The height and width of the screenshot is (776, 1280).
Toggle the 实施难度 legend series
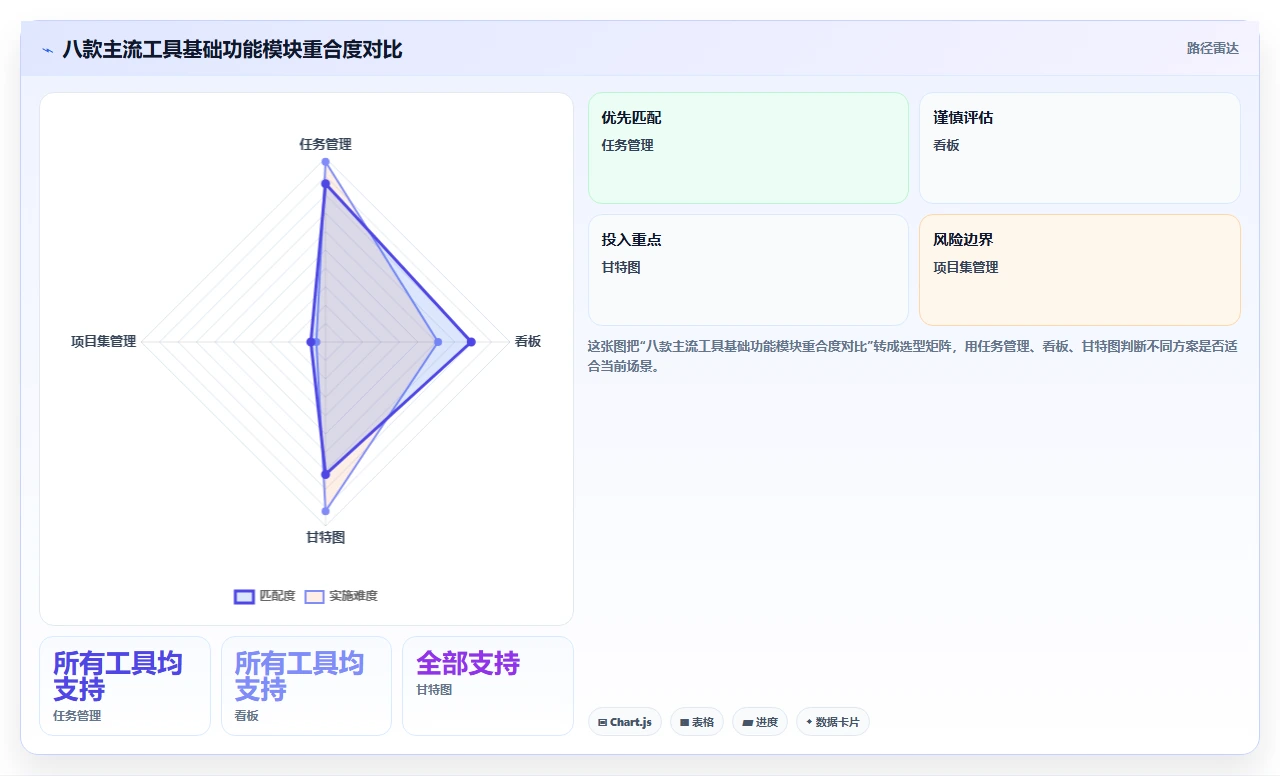342,596
